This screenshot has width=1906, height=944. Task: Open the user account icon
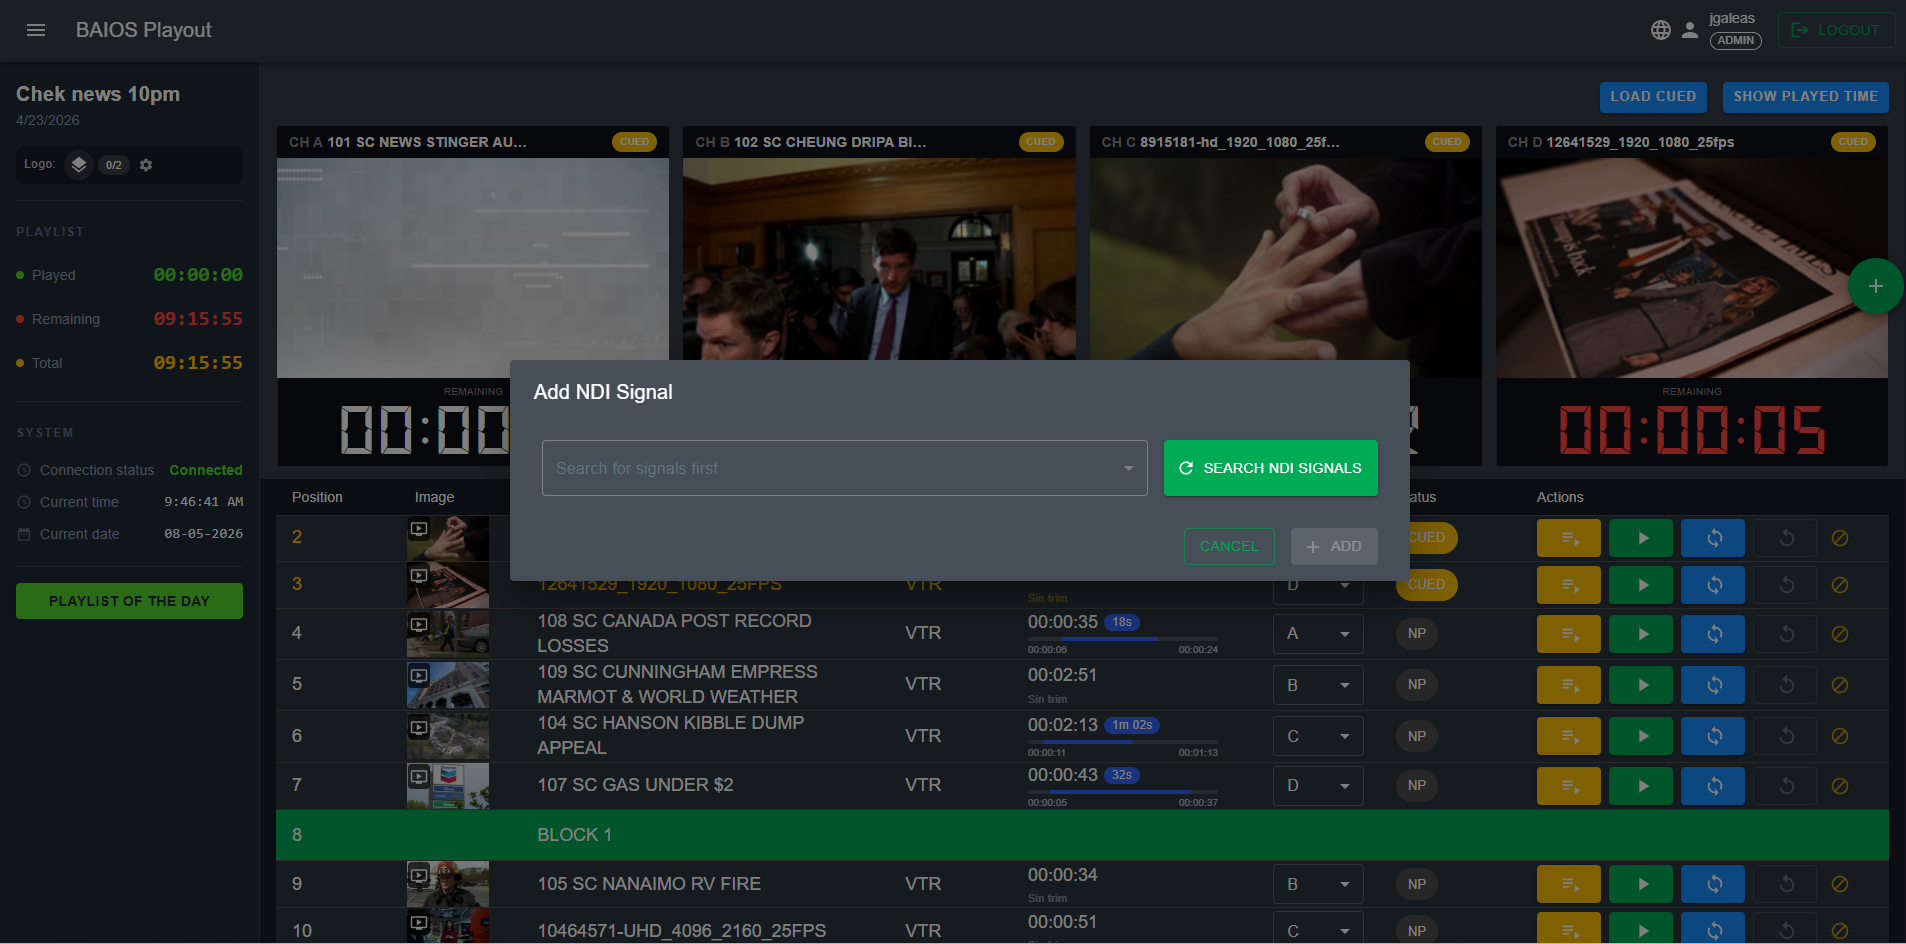point(1690,30)
